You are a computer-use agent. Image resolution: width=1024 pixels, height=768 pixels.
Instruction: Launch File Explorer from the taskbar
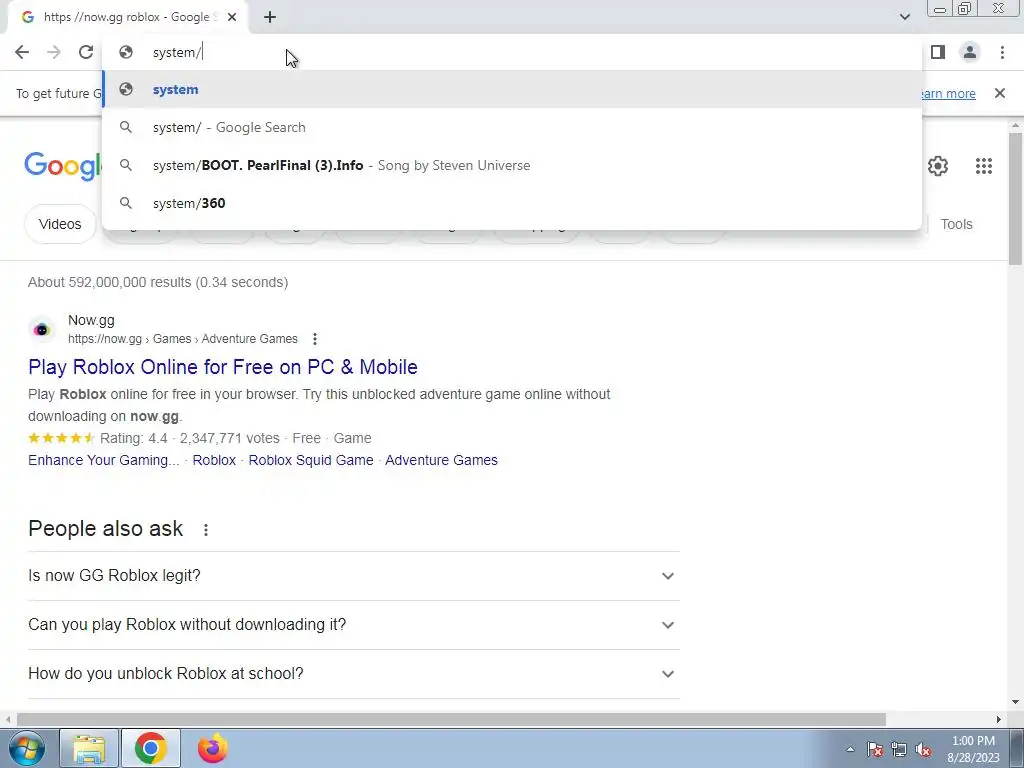(x=89, y=748)
